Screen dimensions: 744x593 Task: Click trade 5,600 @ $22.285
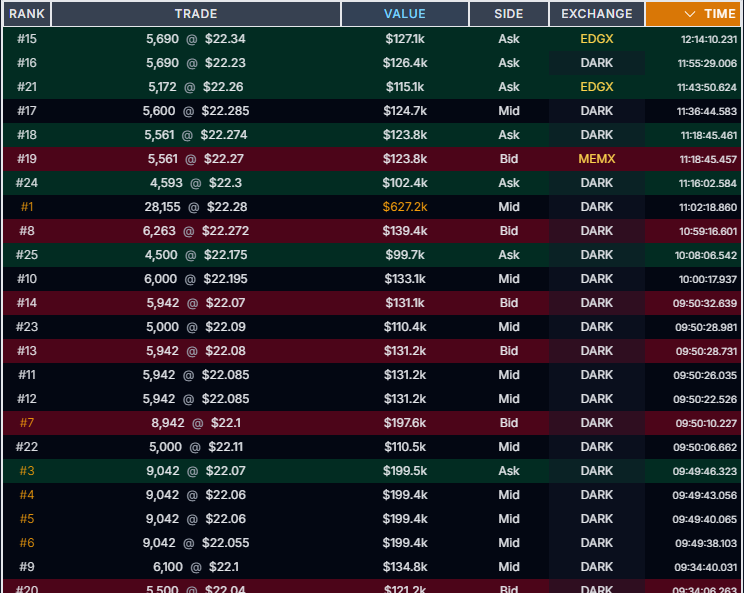click(x=196, y=111)
